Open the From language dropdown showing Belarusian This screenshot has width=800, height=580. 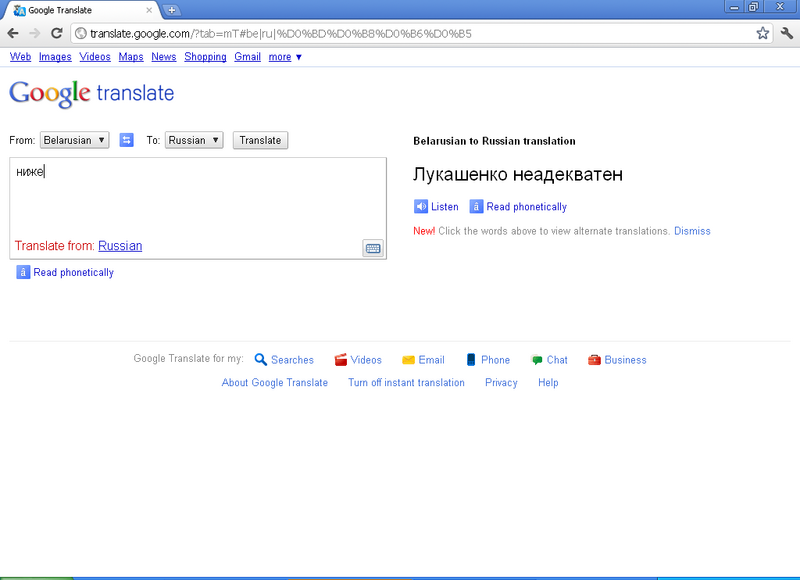pyautogui.click(x=74, y=140)
